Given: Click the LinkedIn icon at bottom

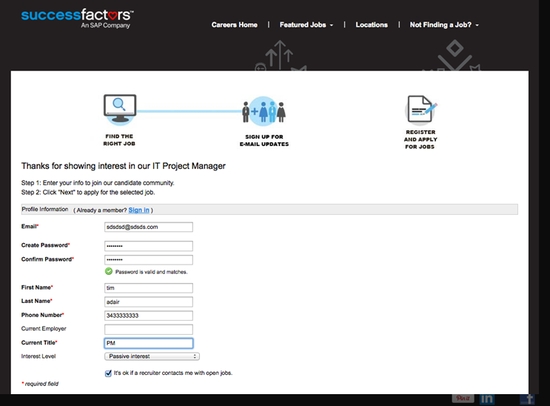Looking at the screenshot, I should click(x=487, y=399).
